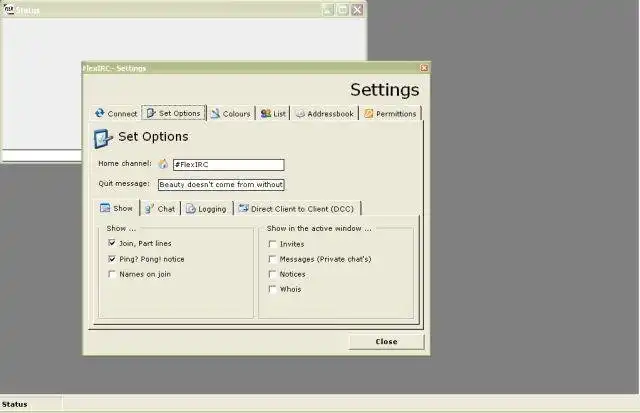Click the Permittions tab icon

pos(369,113)
